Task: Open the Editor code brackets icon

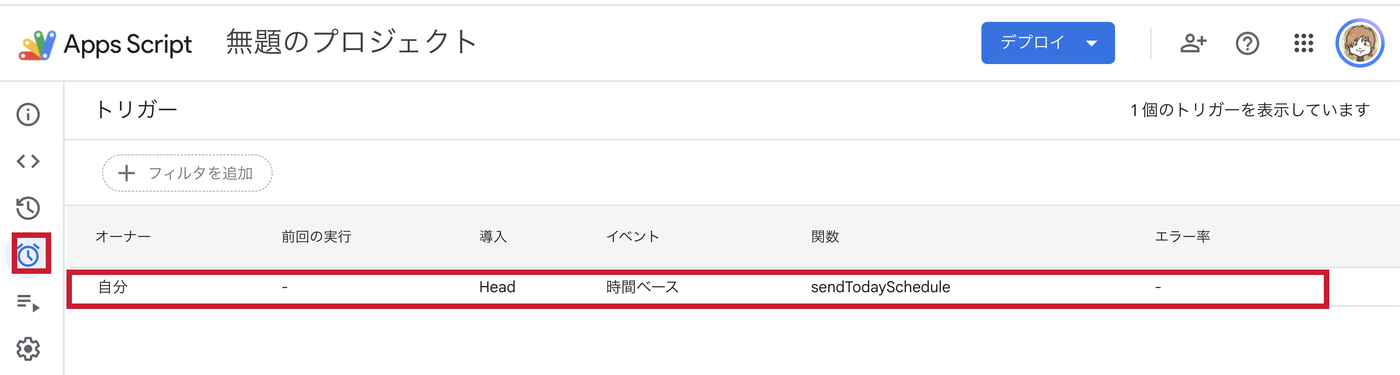Action: (28, 161)
